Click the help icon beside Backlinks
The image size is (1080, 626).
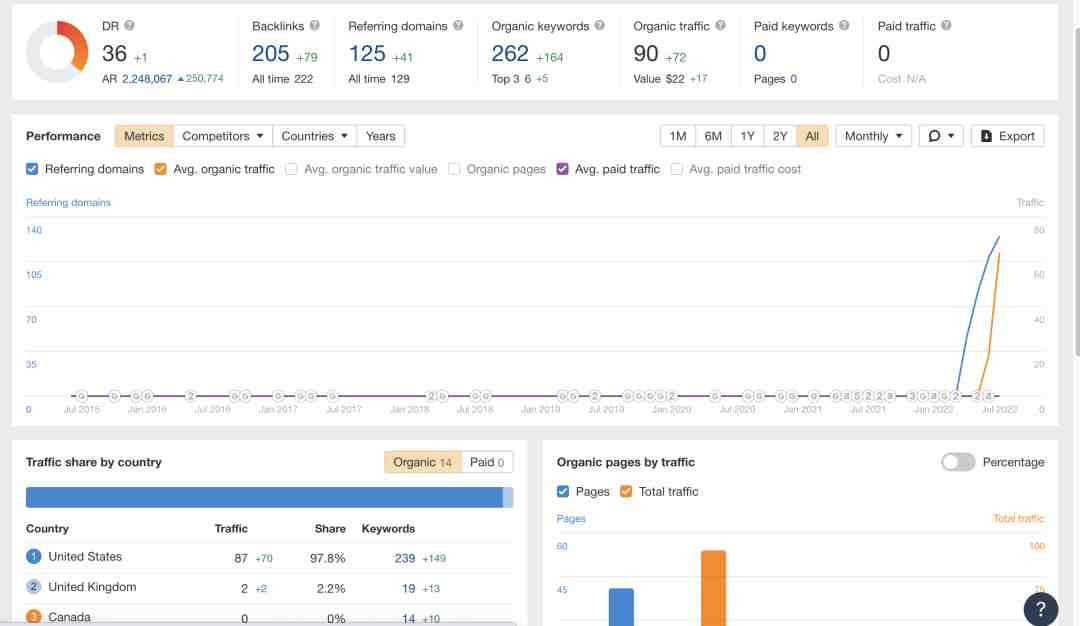(315, 25)
